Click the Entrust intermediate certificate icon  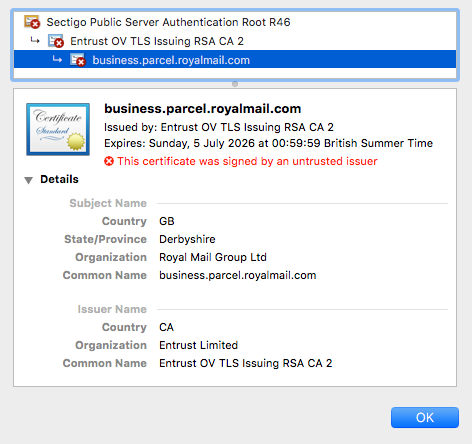click(x=56, y=41)
